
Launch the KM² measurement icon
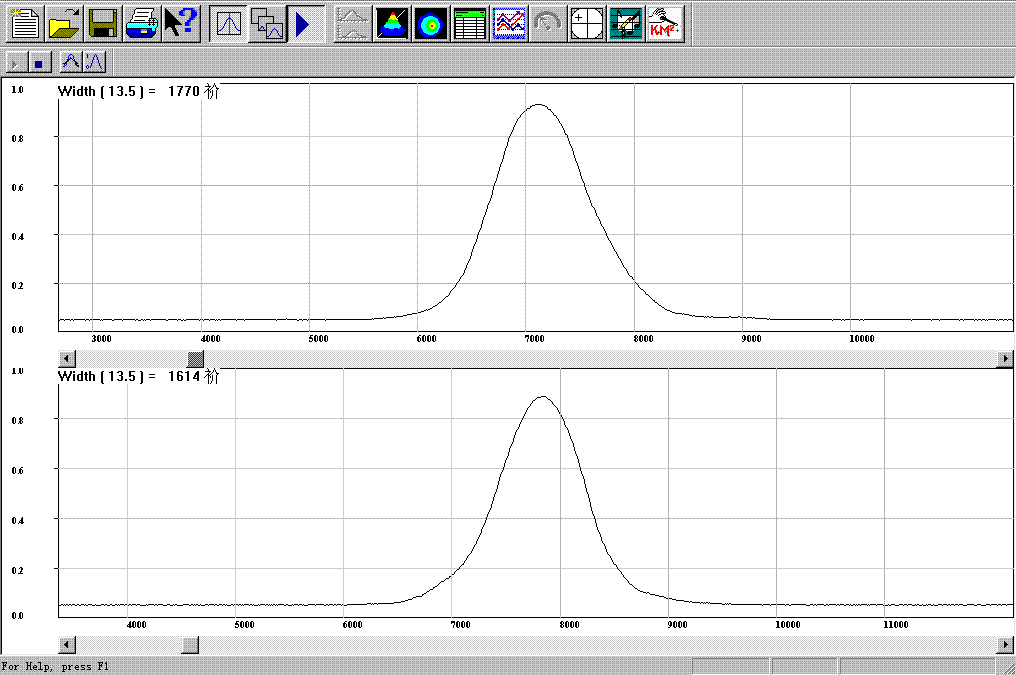665,23
